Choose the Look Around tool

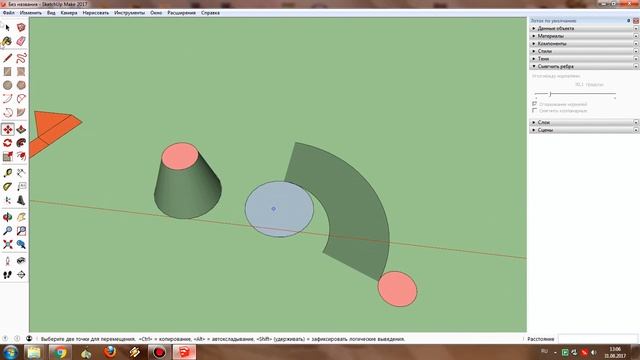pyautogui.click(x=21, y=261)
